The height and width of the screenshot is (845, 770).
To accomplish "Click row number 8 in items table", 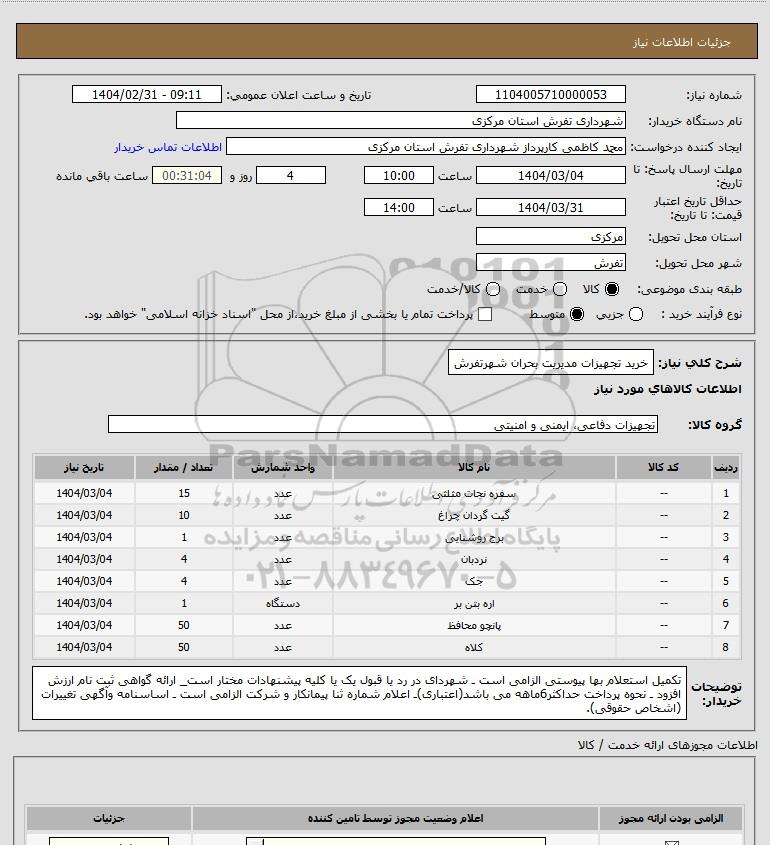I will point(726,647).
